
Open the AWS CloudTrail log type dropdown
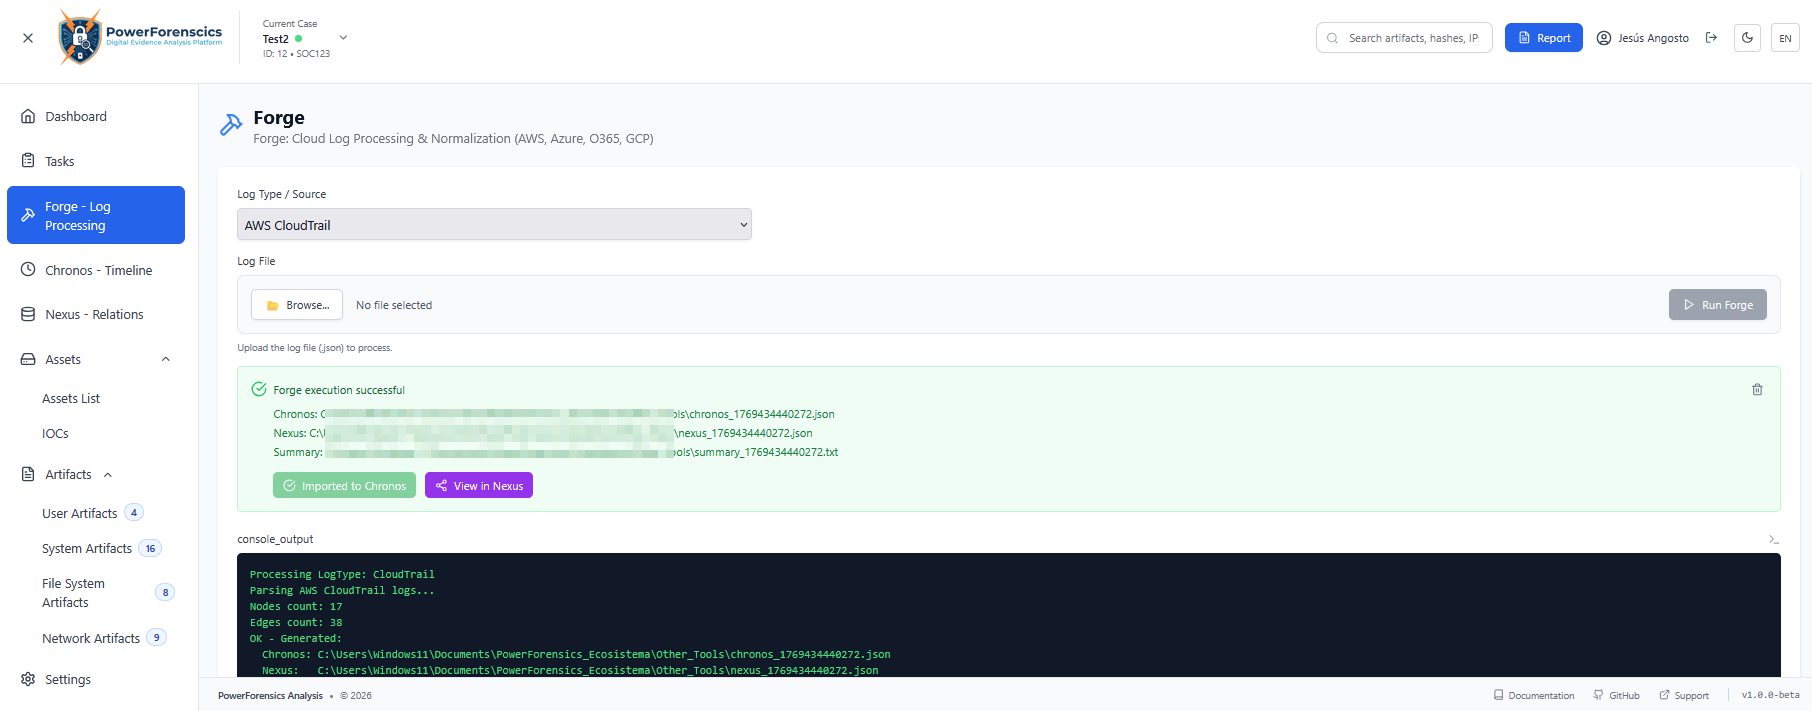[x=494, y=225]
